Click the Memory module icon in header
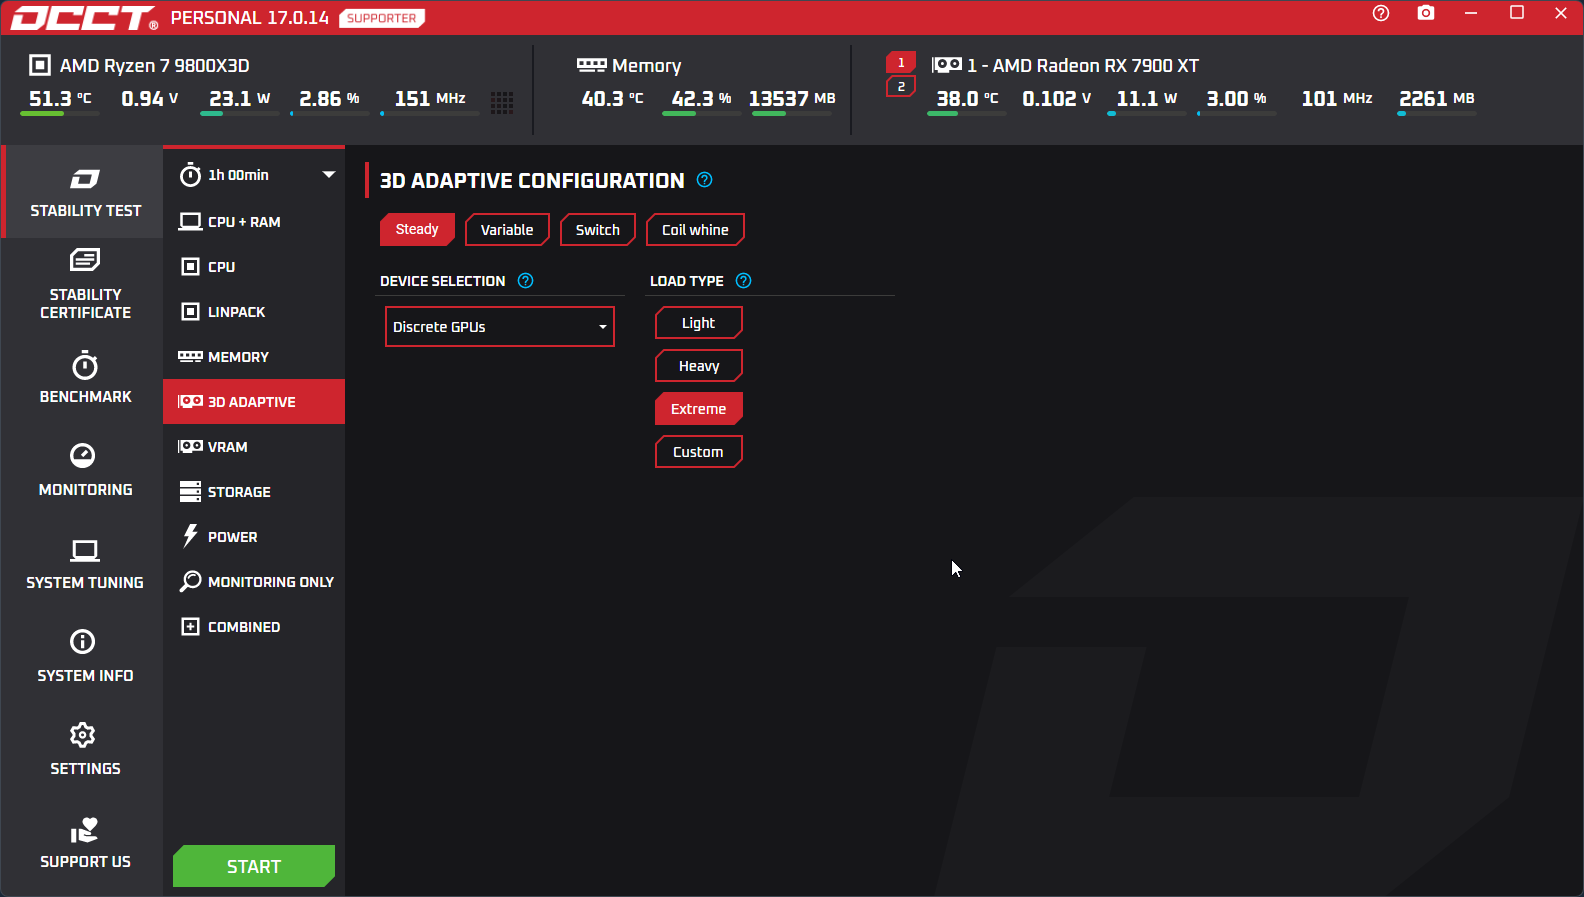This screenshot has height=897, width=1584. point(592,65)
